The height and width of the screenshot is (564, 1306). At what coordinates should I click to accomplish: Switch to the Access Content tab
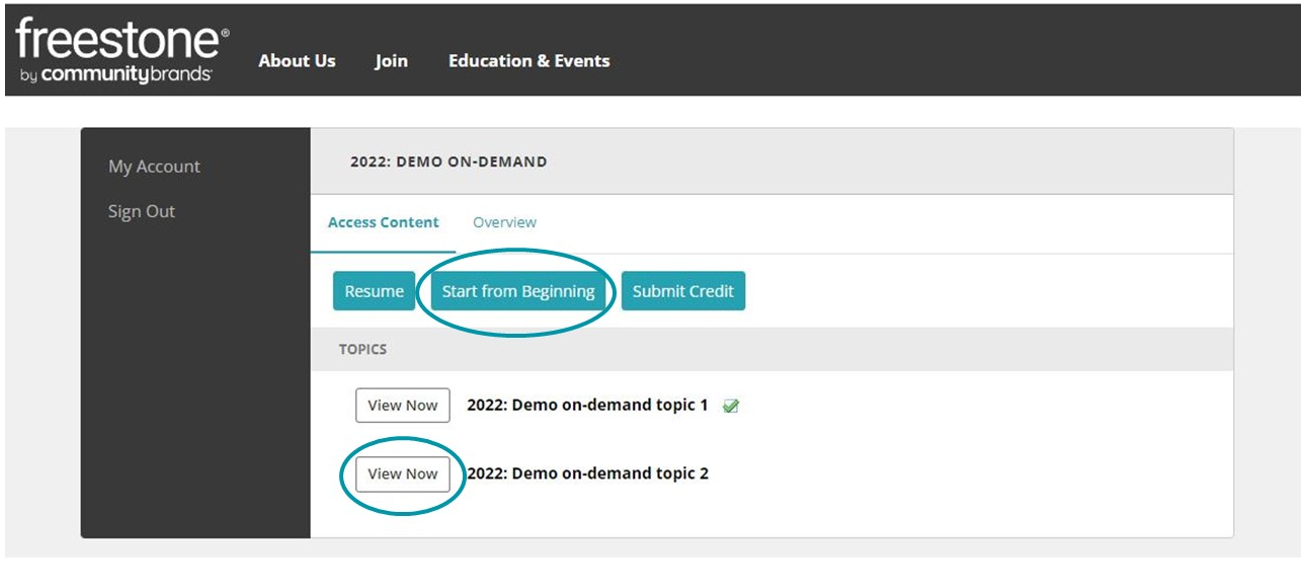pyautogui.click(x=383, y=222)
